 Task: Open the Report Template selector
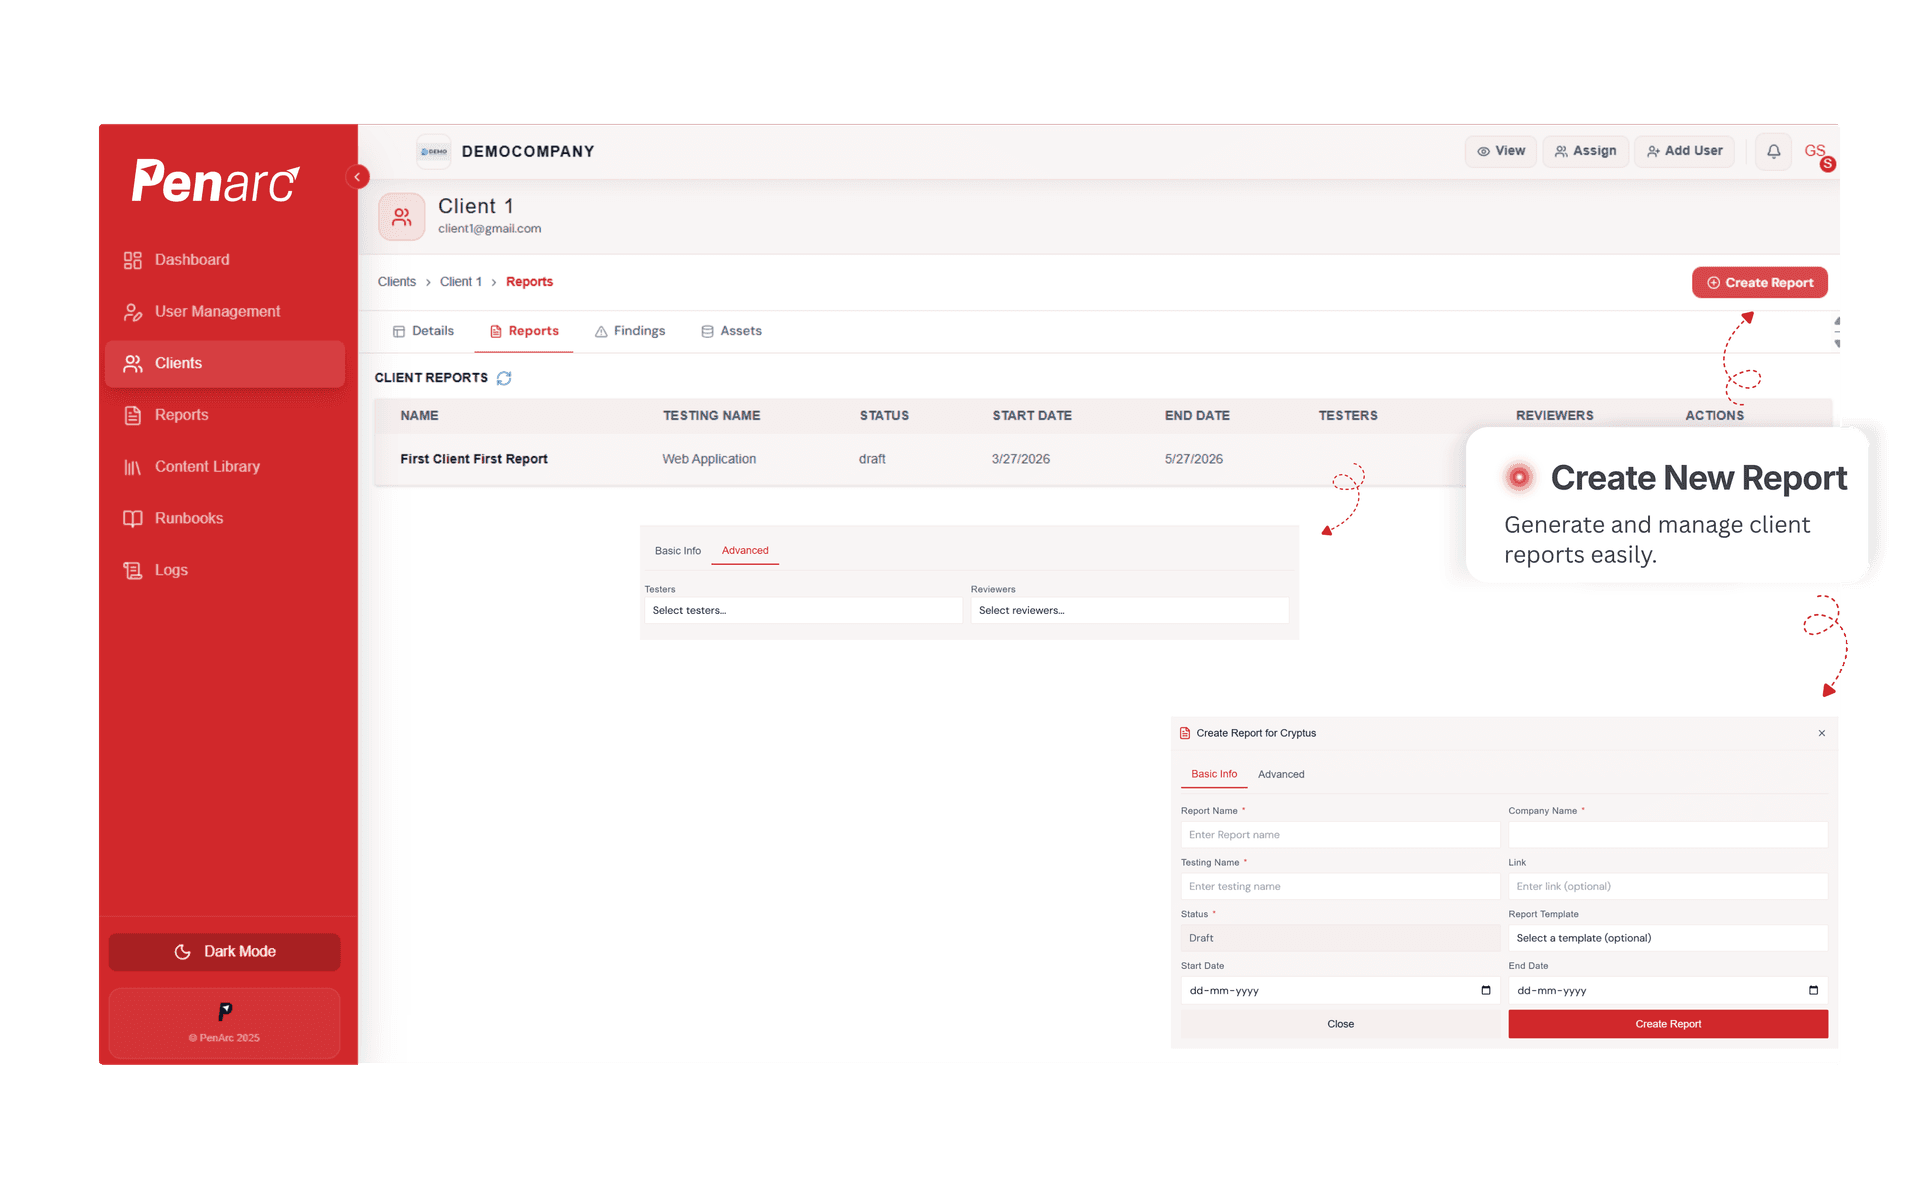[1667, 938]
